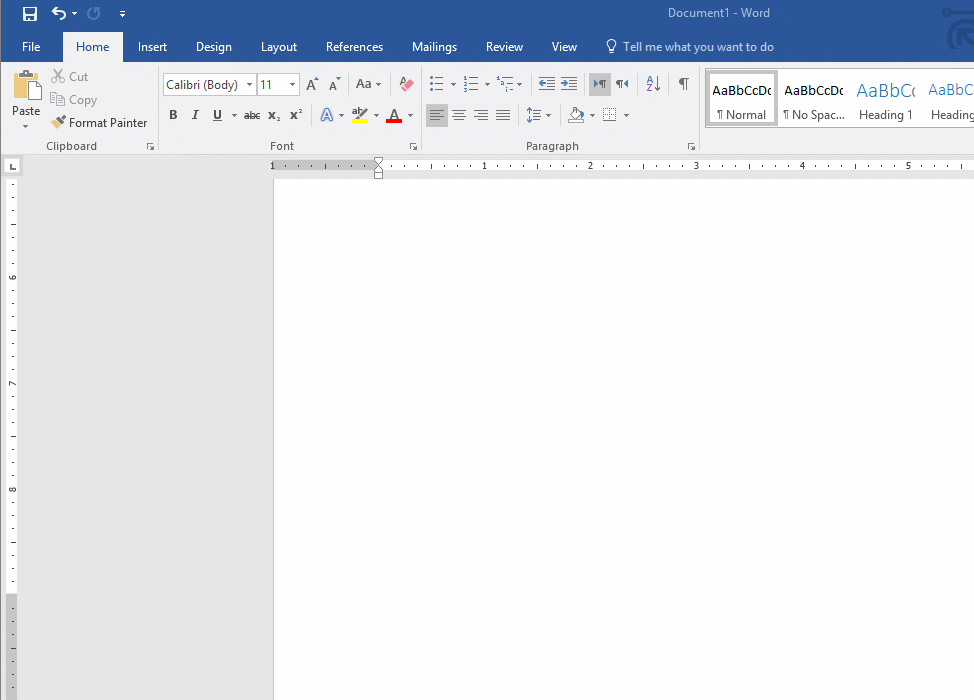Click the line spacing icon
This screenshot has height=700, width=974.
coord(534,116)
